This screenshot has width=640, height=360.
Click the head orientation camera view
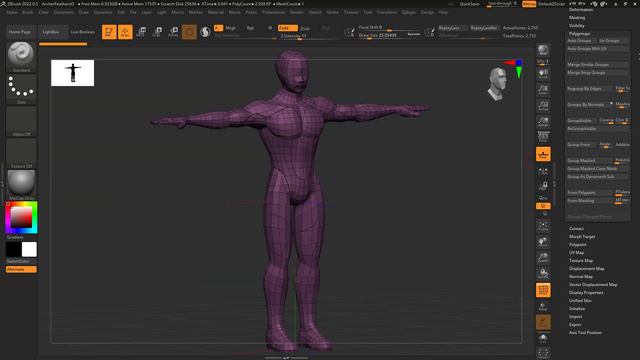click(x=497, y=84)
